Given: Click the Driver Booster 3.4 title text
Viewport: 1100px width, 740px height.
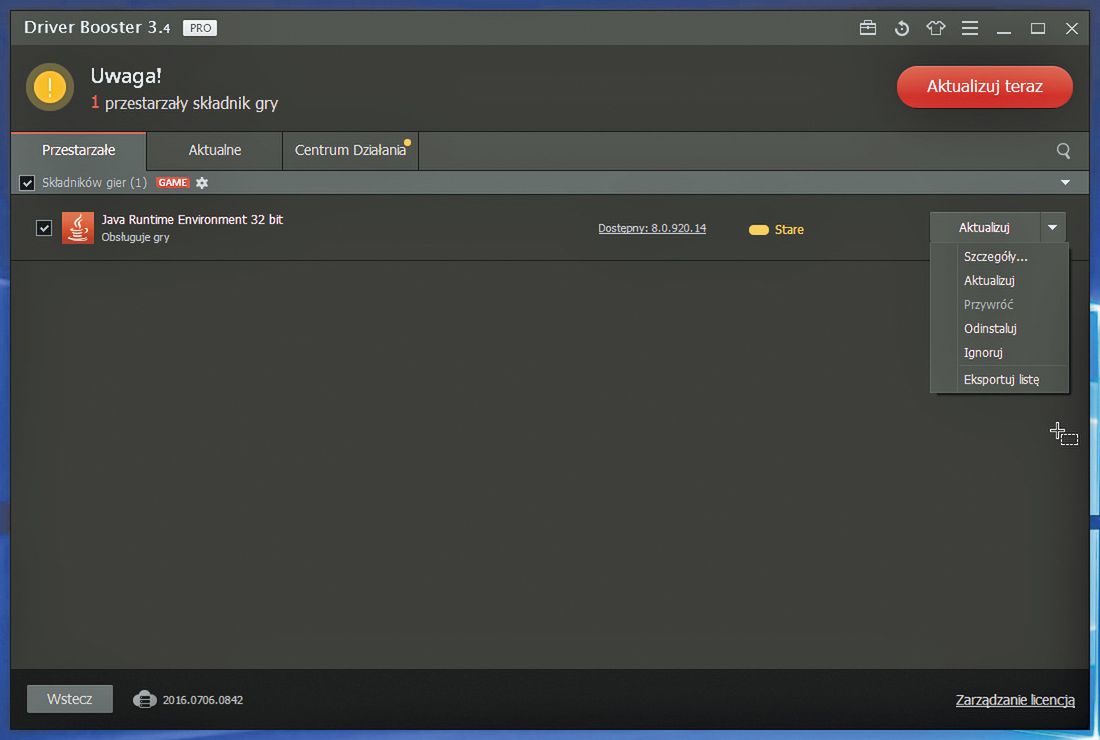Looking at the screenshot, I should [x=97, y=27].
